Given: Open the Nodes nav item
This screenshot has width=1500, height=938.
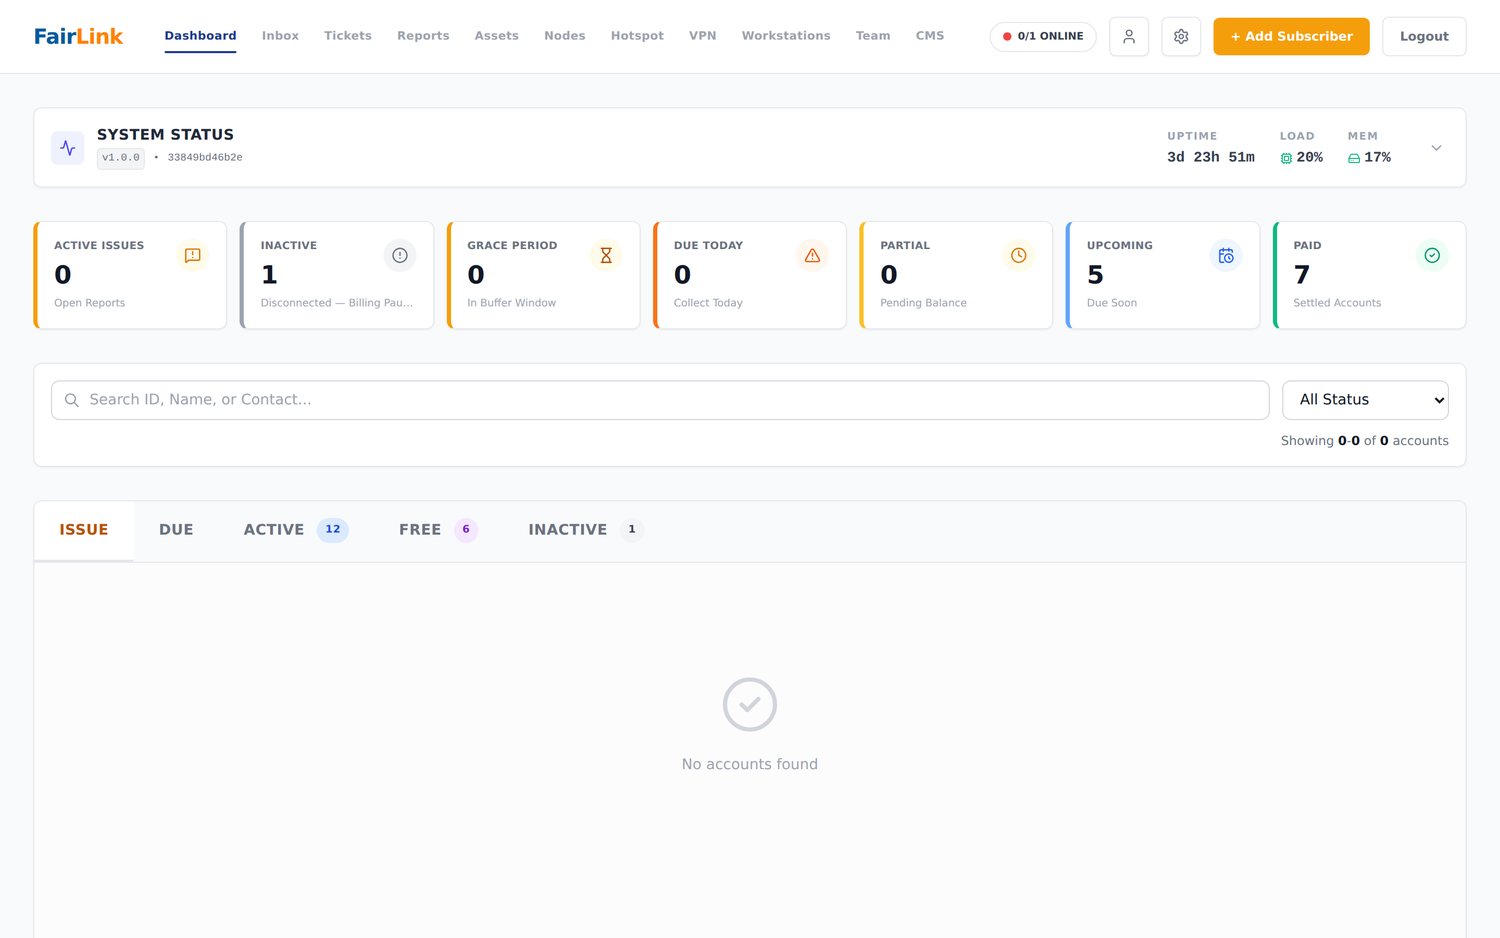Looking at the screenshot, I should (x=565, y=36).
